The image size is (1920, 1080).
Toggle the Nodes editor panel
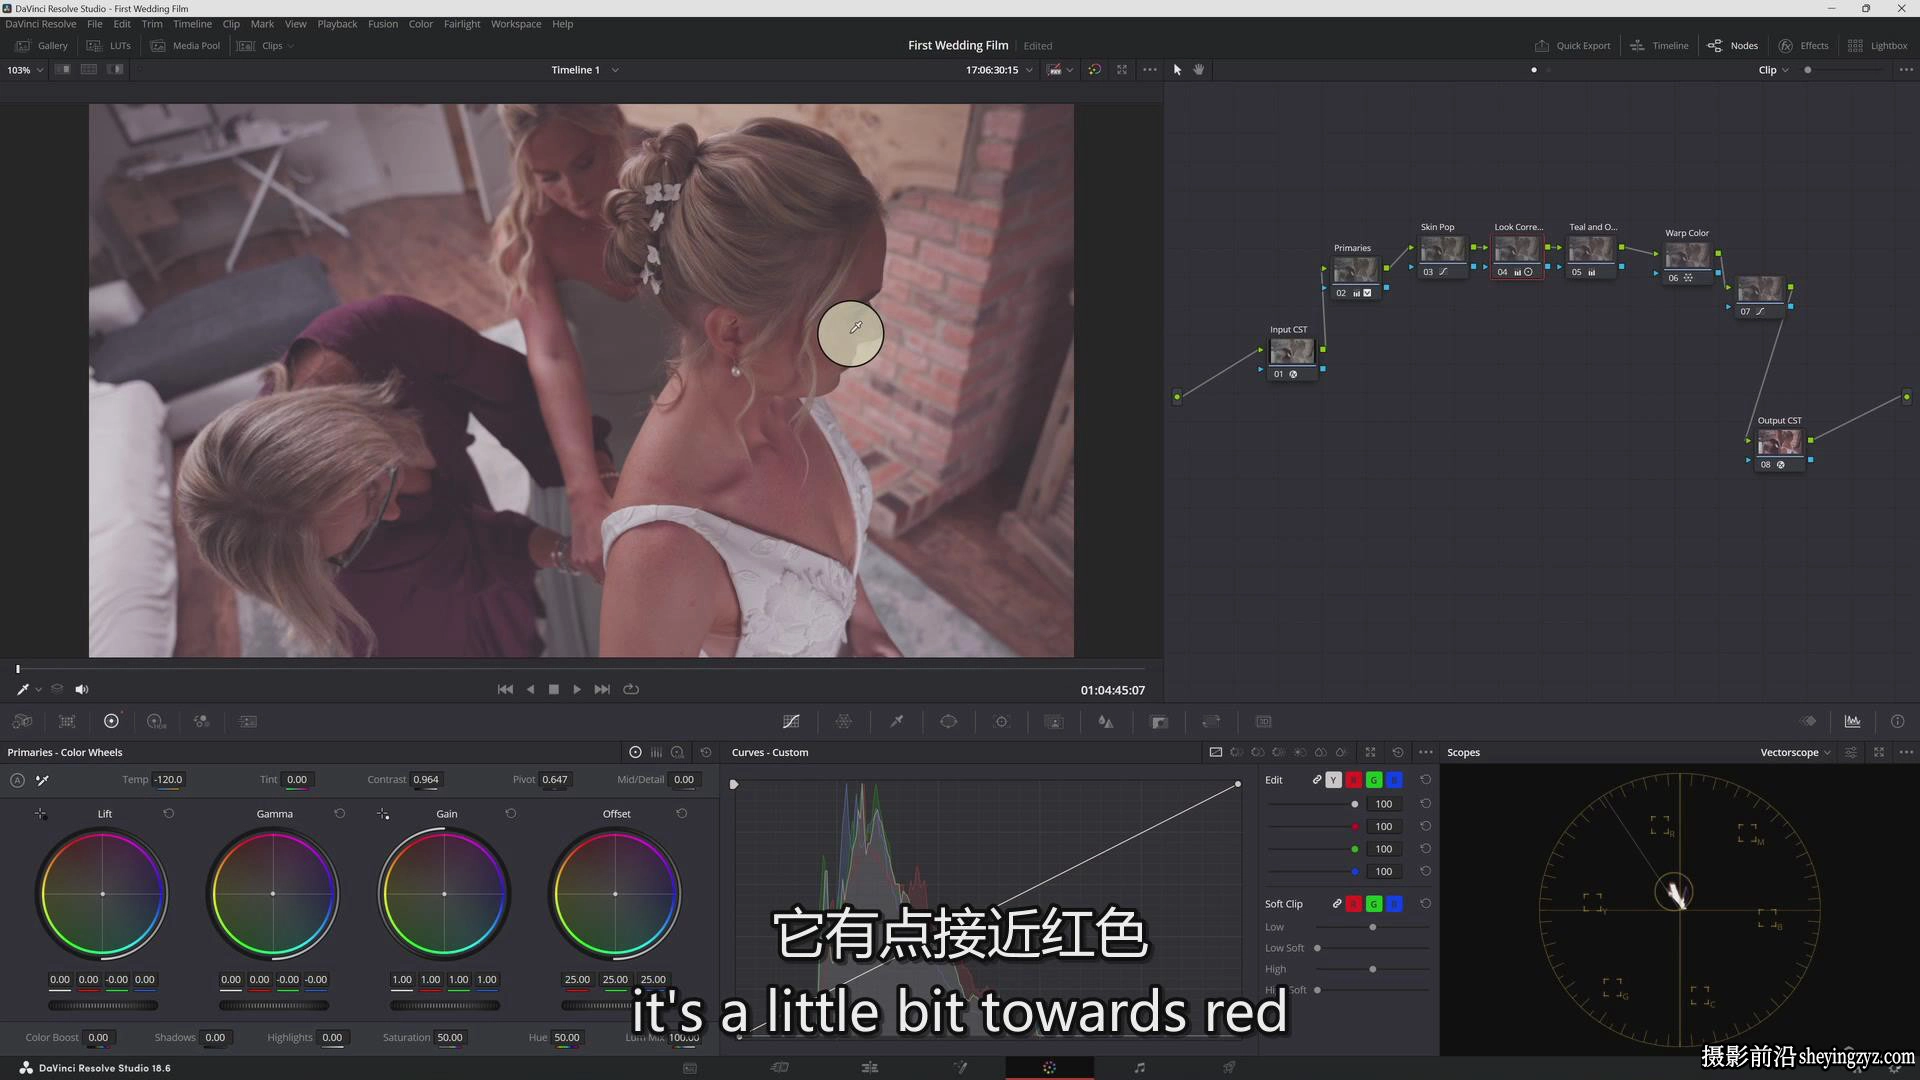click(1732, 45)
